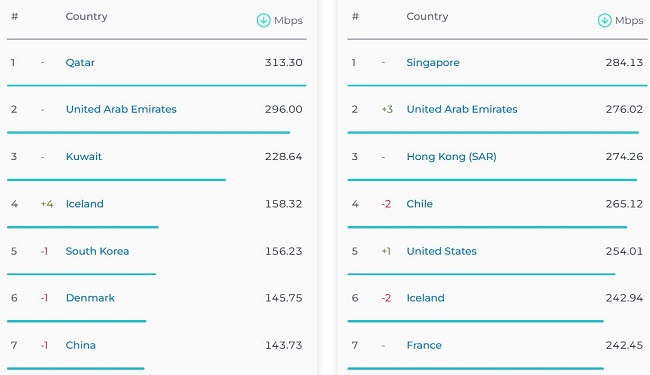Open Iceland link in right table
650x375 pixels.
(x=425, y=298)
